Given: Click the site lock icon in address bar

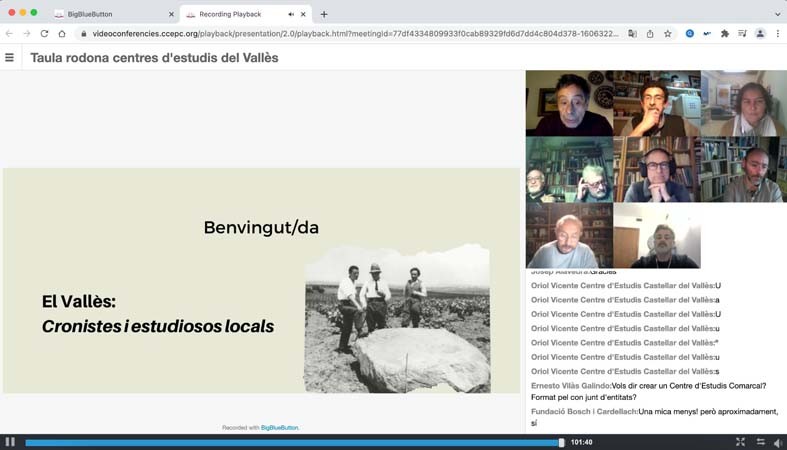Looking at the screenshot, I should tap(84, 34).
